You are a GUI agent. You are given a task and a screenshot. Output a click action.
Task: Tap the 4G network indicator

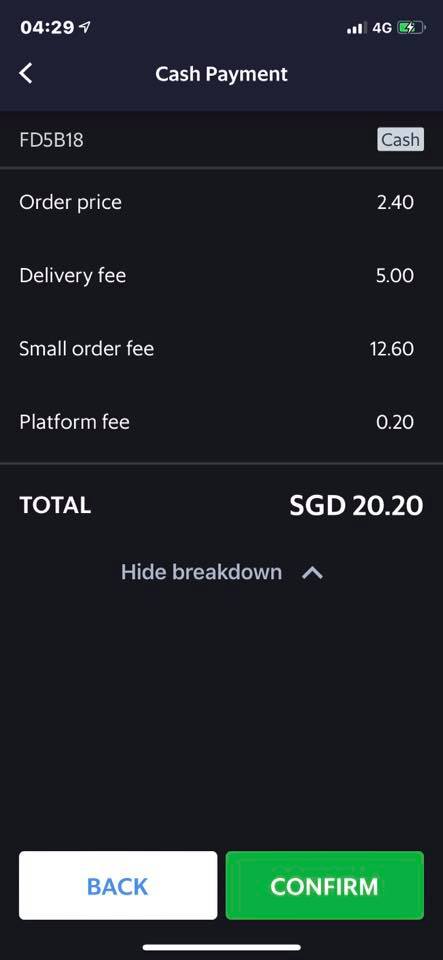[382, 28]
